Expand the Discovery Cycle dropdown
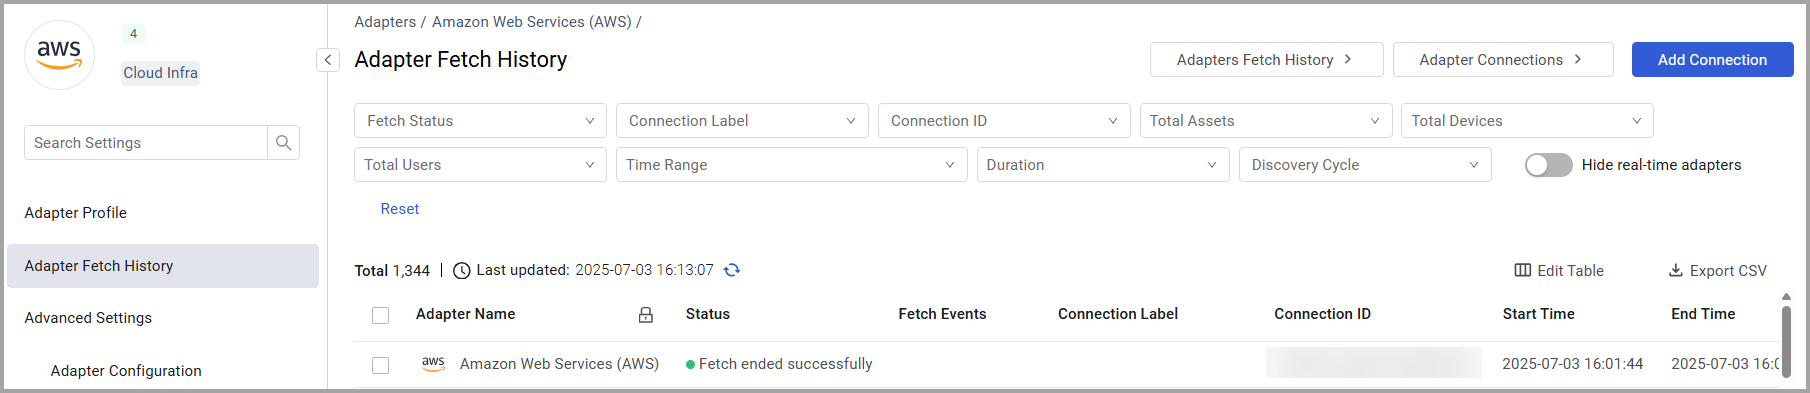Screen dimensions: 1810x393 pyautogui.click(x=1365, y=165)
